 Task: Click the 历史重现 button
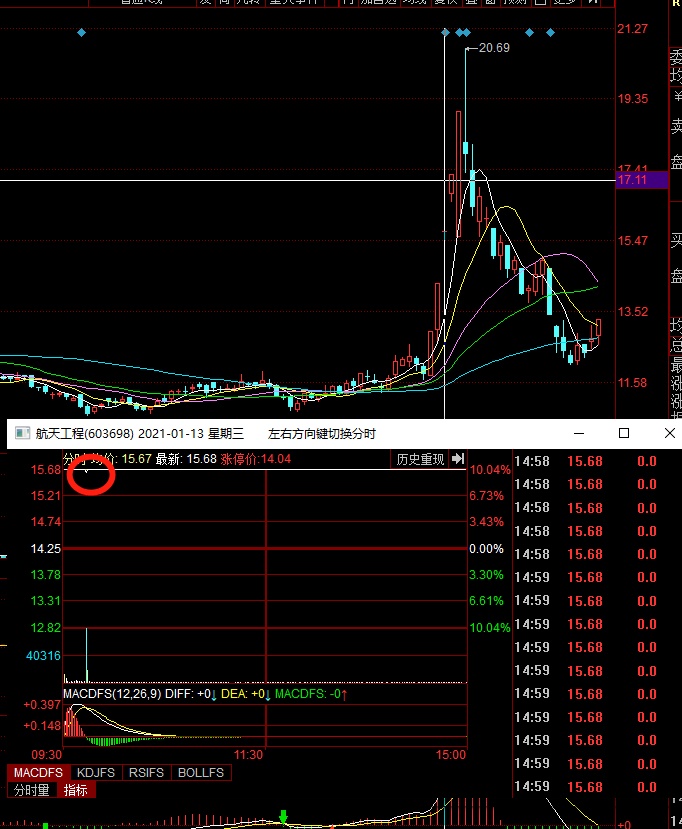pyautogui.click(x=420, y=459)
